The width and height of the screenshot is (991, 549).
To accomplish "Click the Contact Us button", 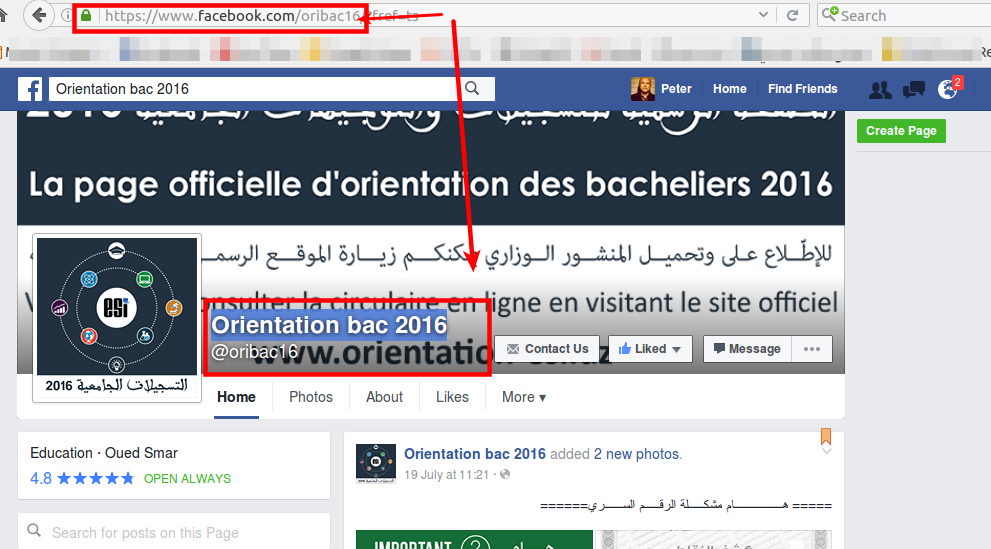I will coord(547,349).
